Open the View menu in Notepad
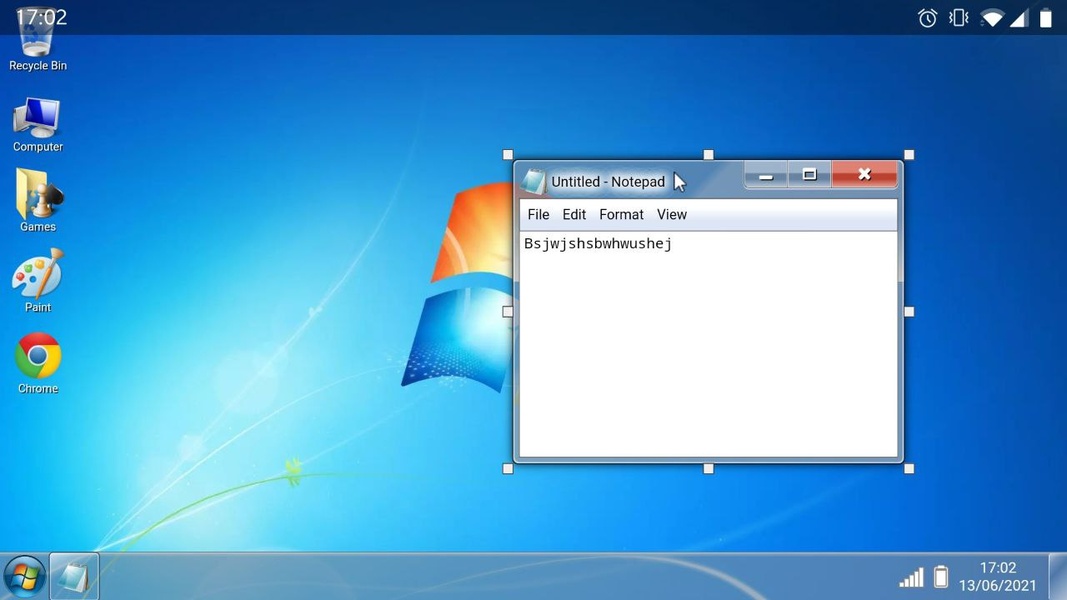Image resolution: width=1067 pixels, height=600 pixels. pos(672,214)
